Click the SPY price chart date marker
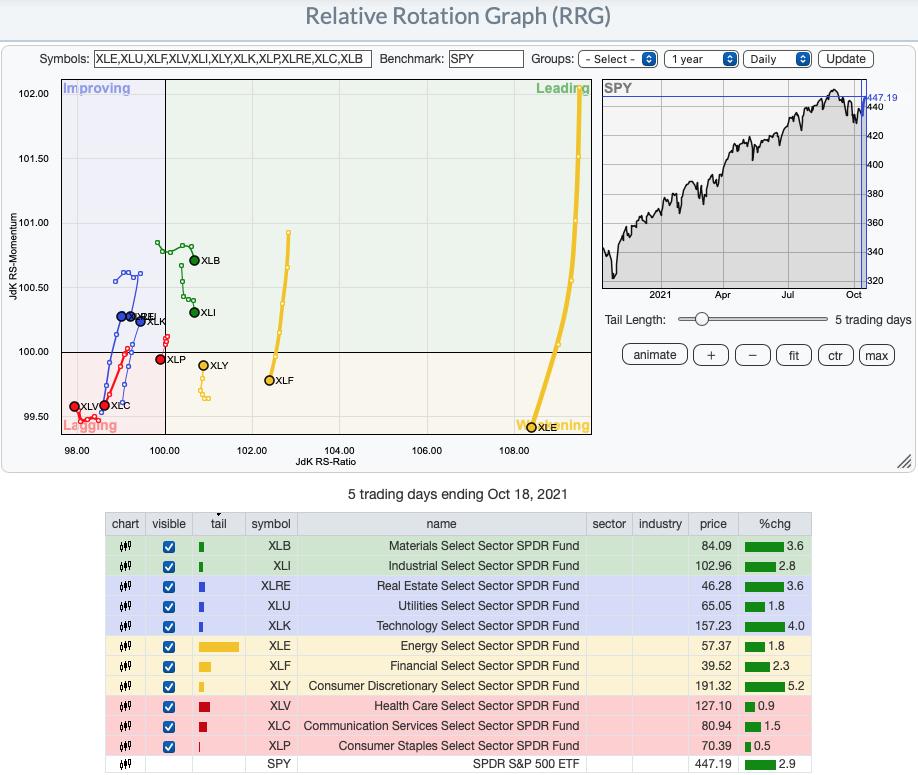Viewport: 918px width, 775px height. click(x=864, y=184)
